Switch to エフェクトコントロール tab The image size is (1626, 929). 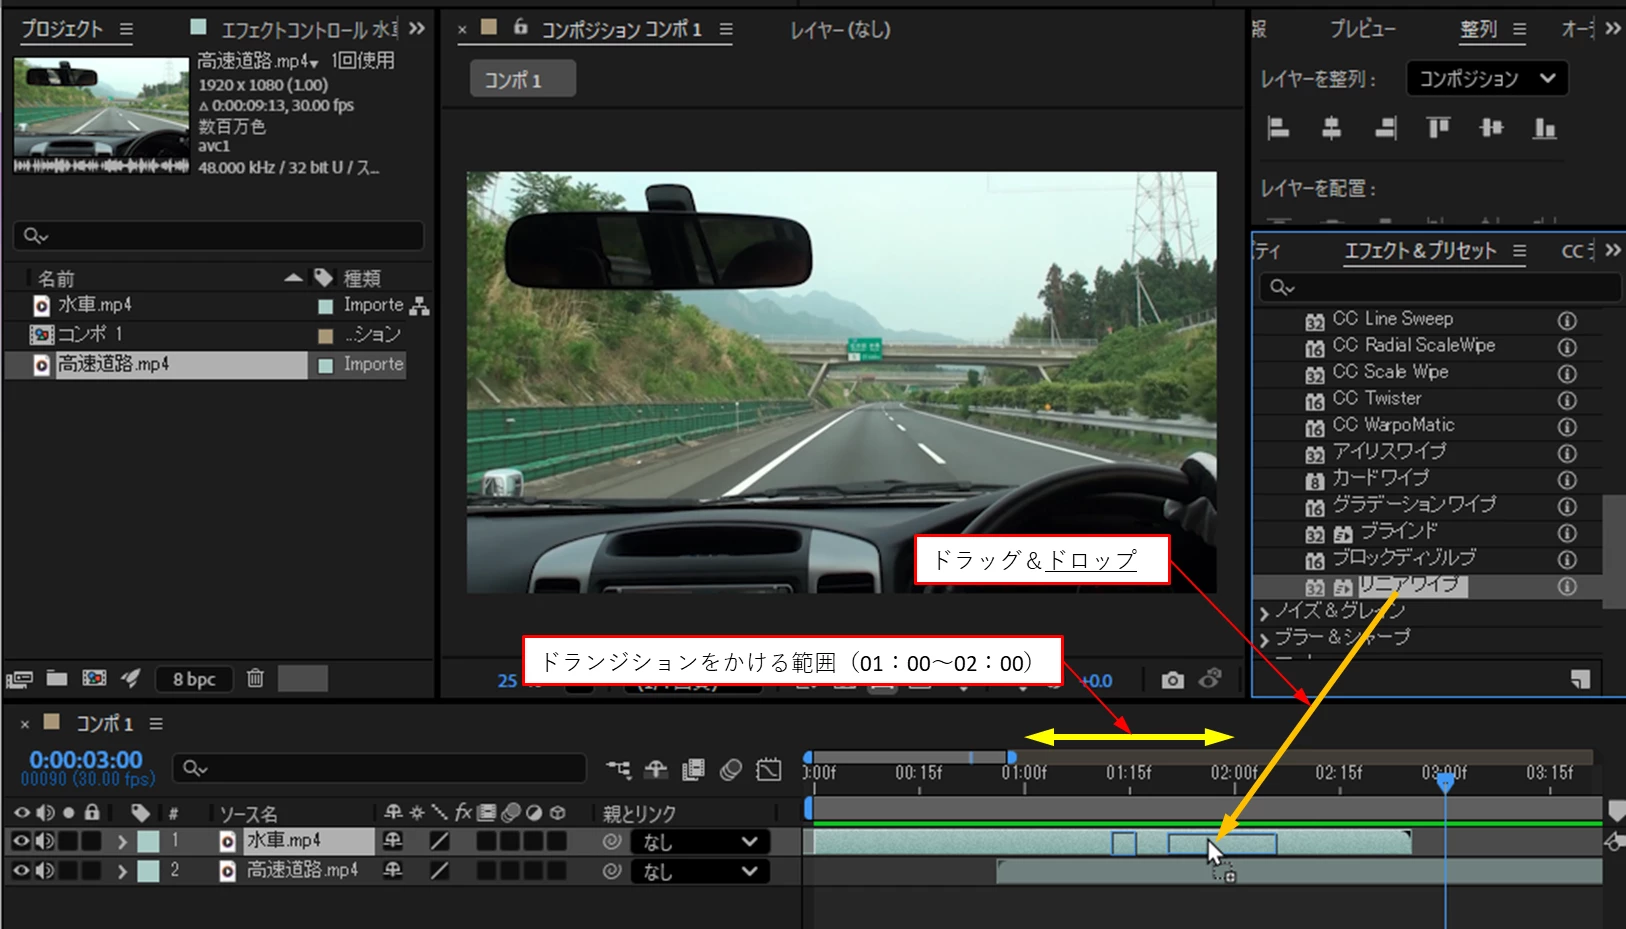tap(310, 29)
